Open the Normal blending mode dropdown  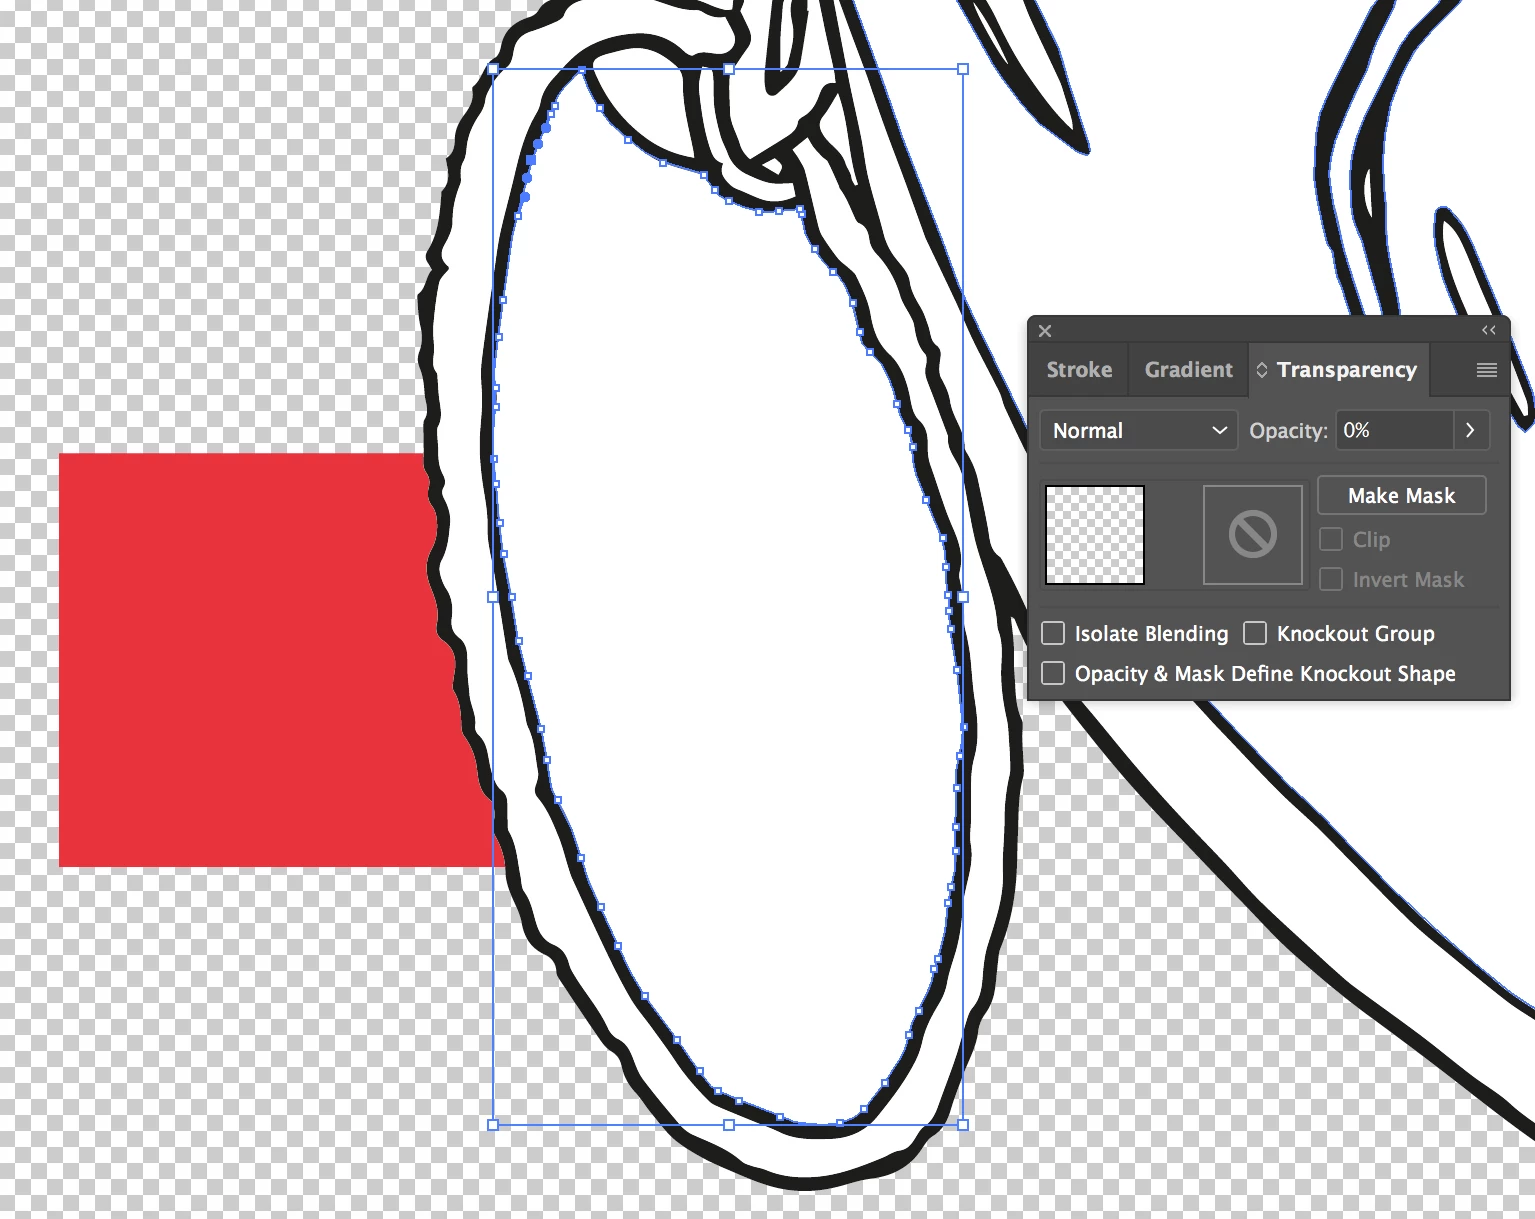pyautogui.click(x=1138, y=430)
